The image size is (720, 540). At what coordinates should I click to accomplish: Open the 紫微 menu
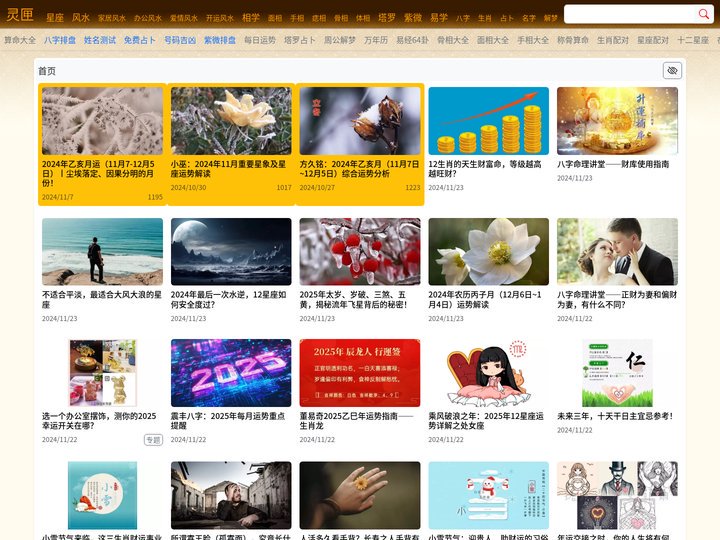413,17
